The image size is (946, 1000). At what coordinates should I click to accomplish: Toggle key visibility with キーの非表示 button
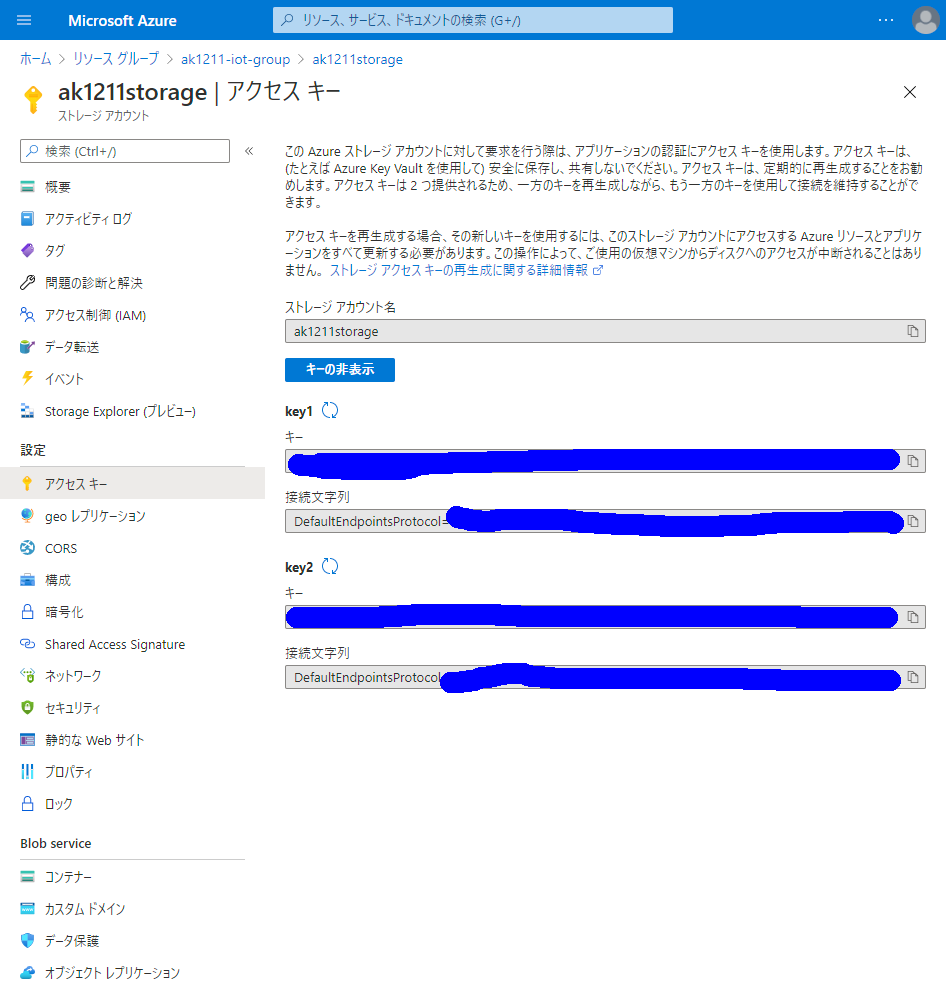[x=340, y=370]
